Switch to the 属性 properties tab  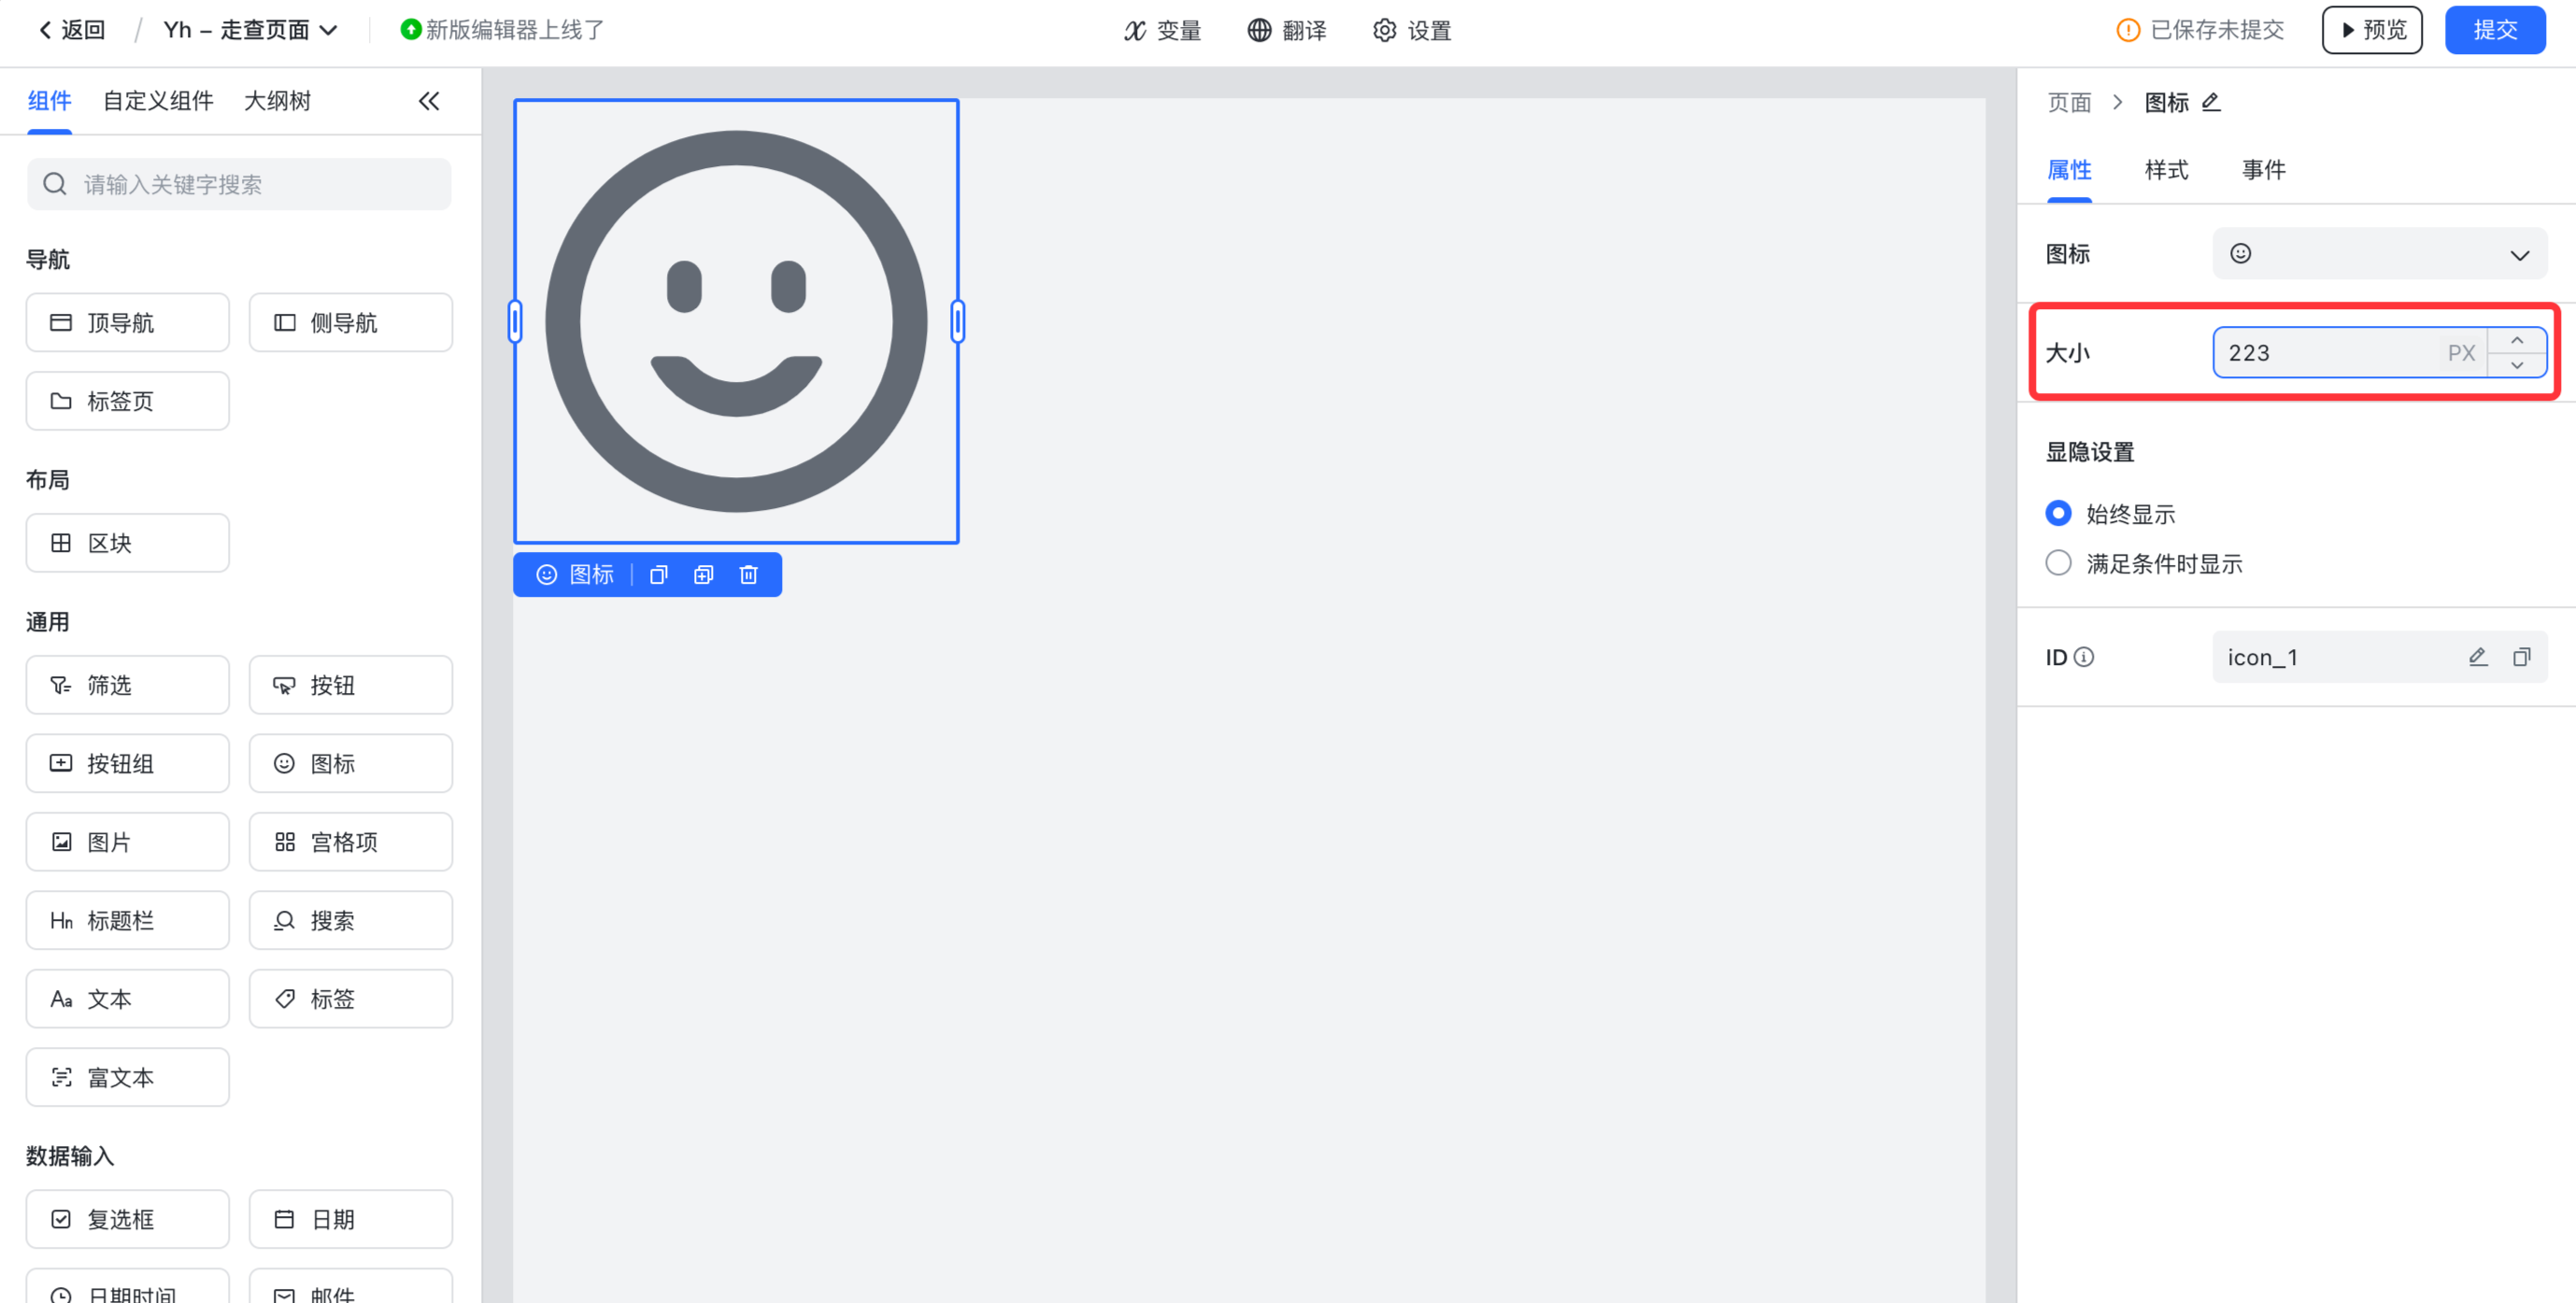(x=2069, y=170)
